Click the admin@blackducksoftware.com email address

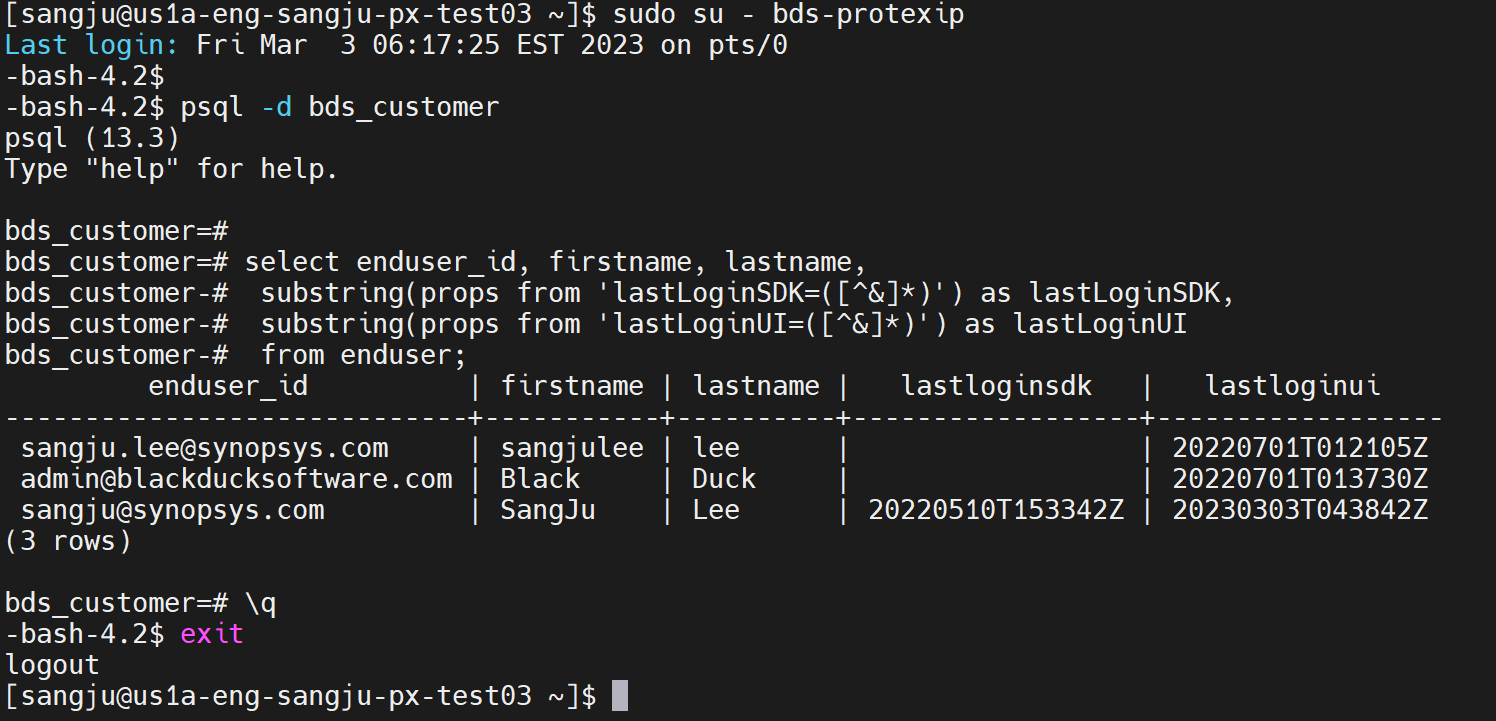pyautogui.click(x=237, y=479)
